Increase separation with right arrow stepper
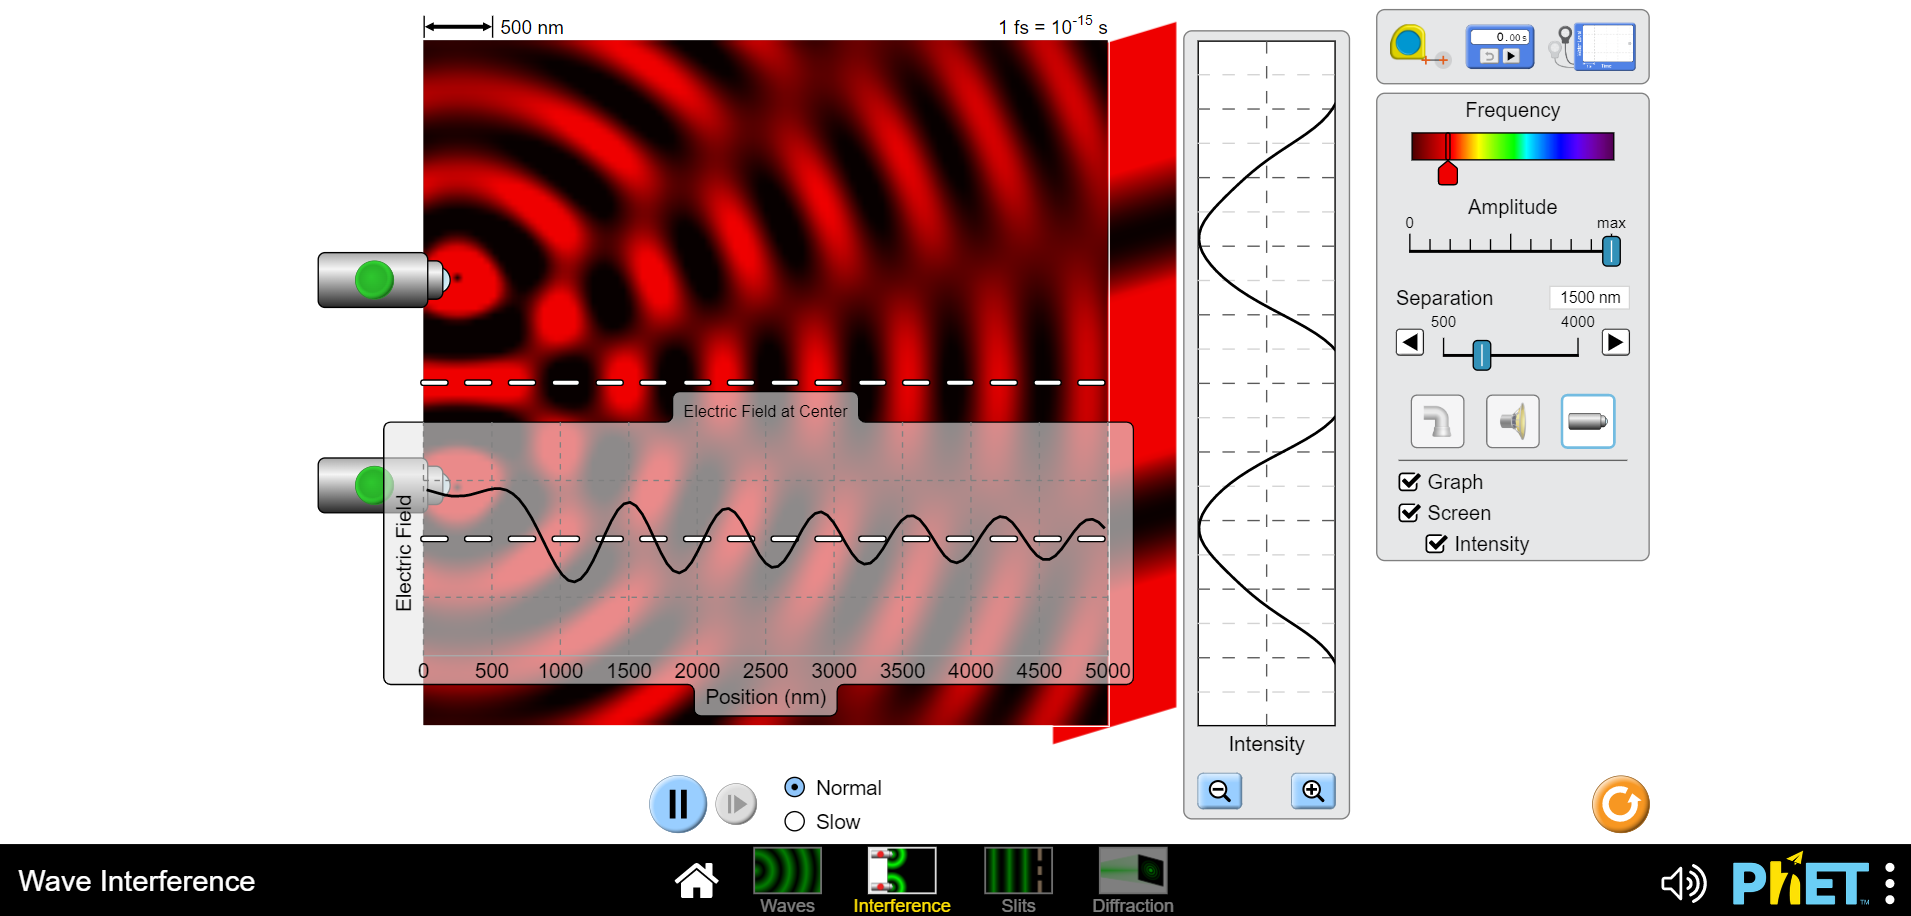This screenshot has height=916, width=1911. [x=1616, y=342]
